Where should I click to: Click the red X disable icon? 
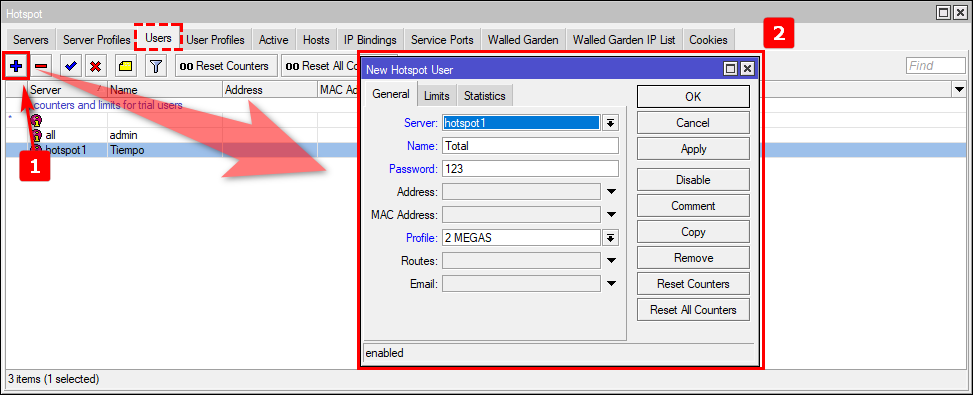click(x=95, y=66)
